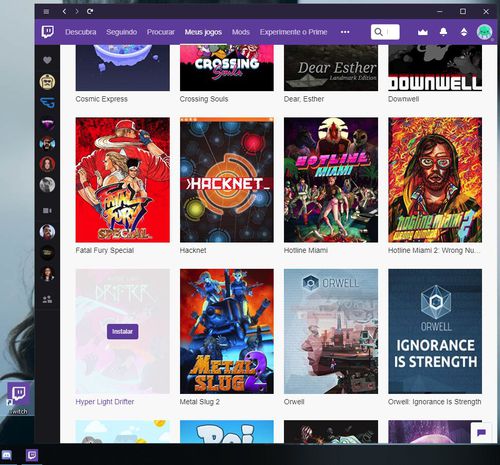Expand the online status arrows icon
The height and width of the screenshot is (465, 500).
(464, 32)
